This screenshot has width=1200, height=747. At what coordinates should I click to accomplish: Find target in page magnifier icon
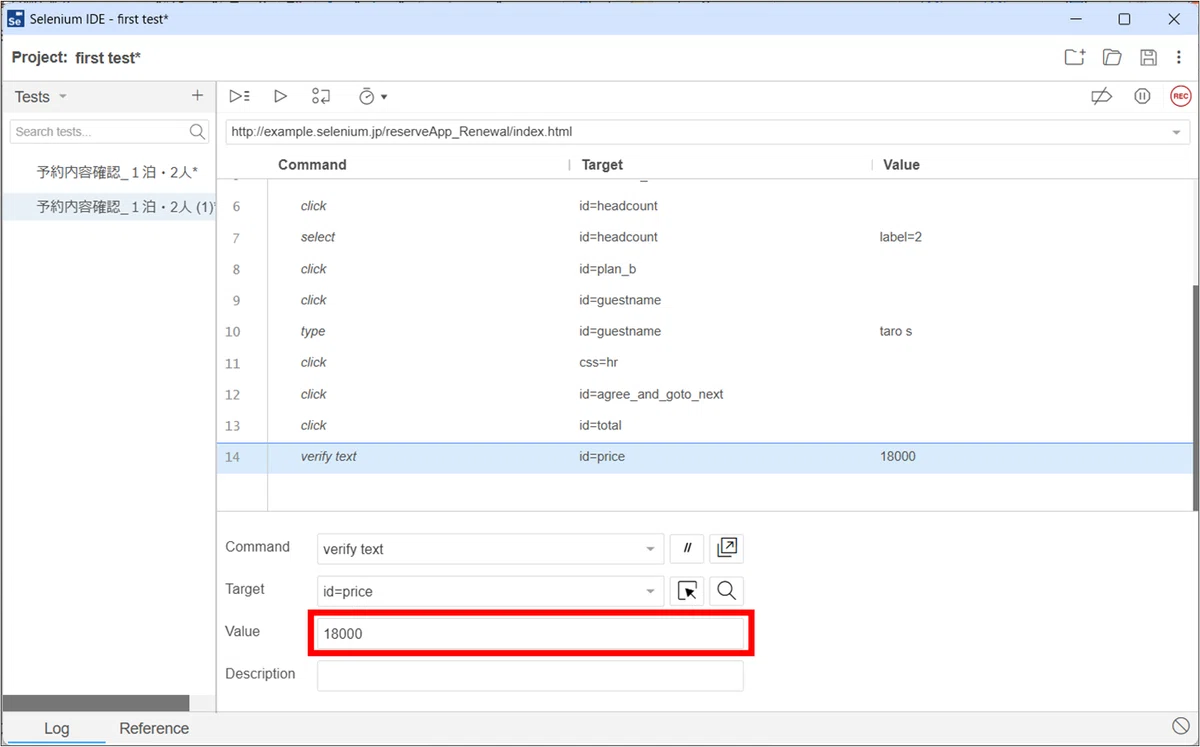[727, 591]
